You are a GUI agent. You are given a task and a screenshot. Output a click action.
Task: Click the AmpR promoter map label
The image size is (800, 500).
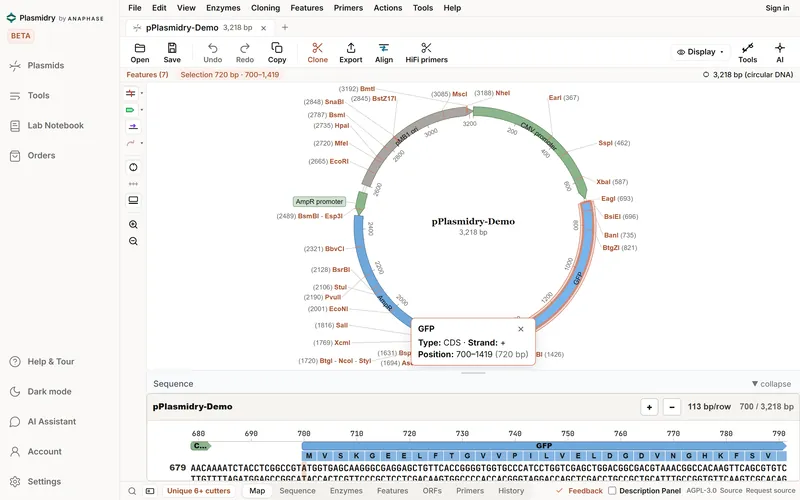319,202
